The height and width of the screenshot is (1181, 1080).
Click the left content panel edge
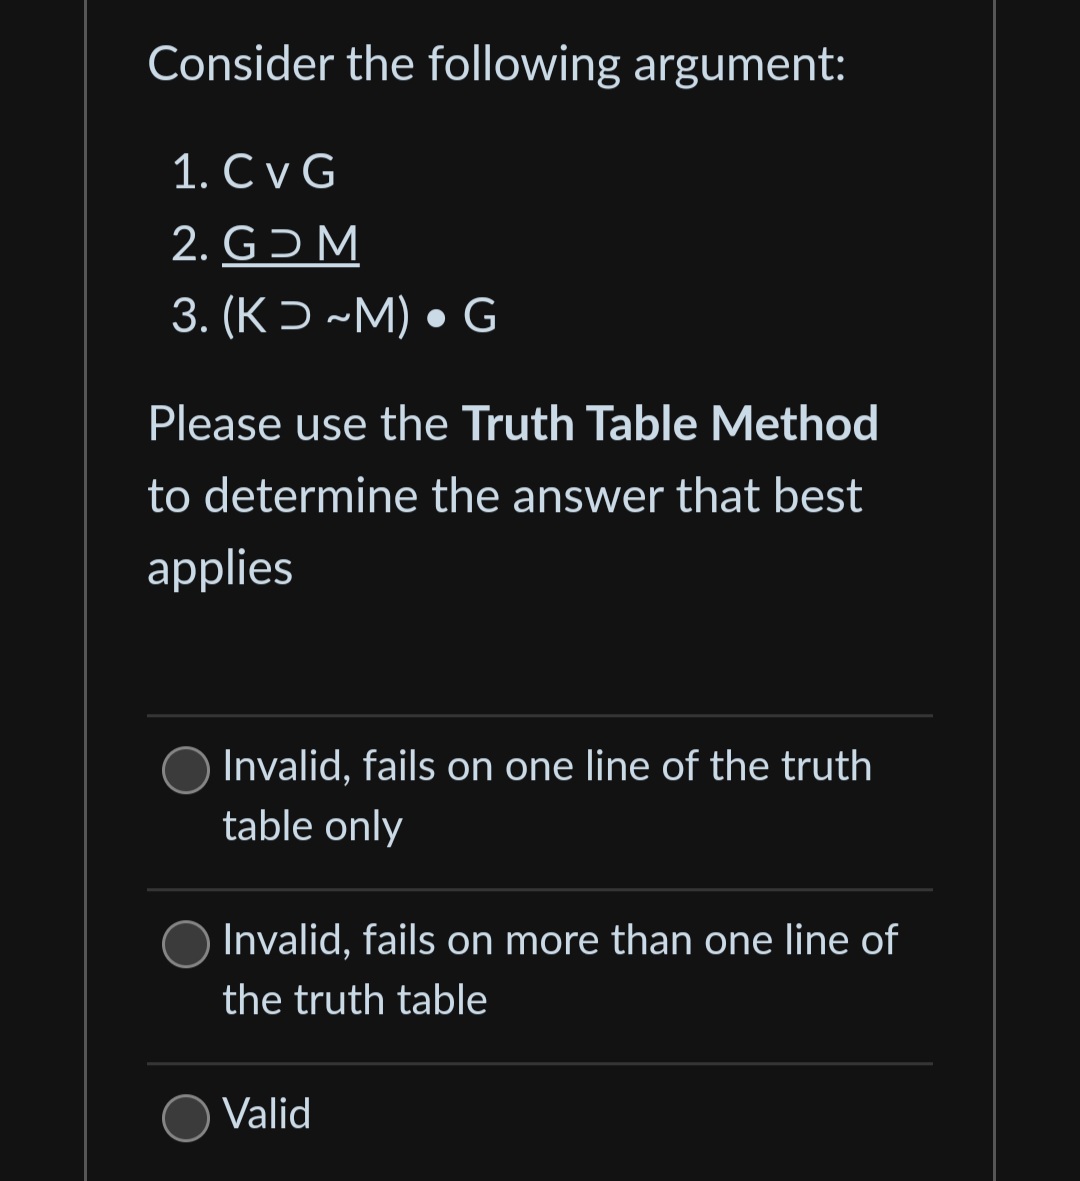[x=87, y=590]
